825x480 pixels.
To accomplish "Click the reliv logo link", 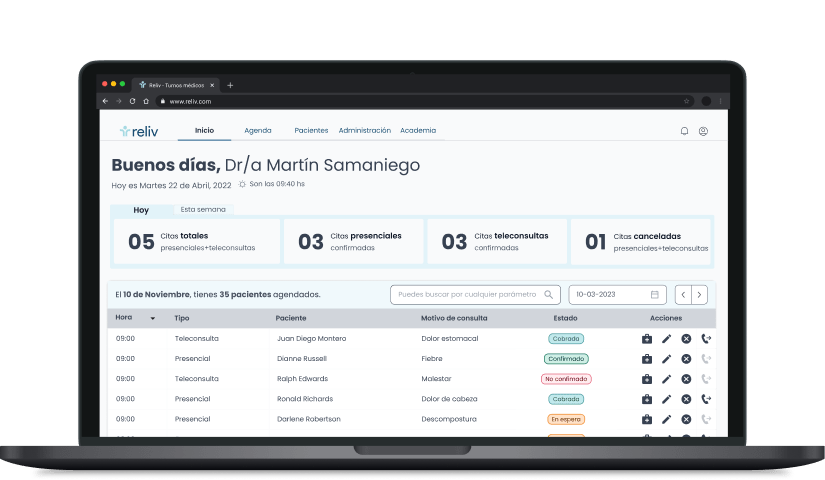I will [x=139, y=131].
